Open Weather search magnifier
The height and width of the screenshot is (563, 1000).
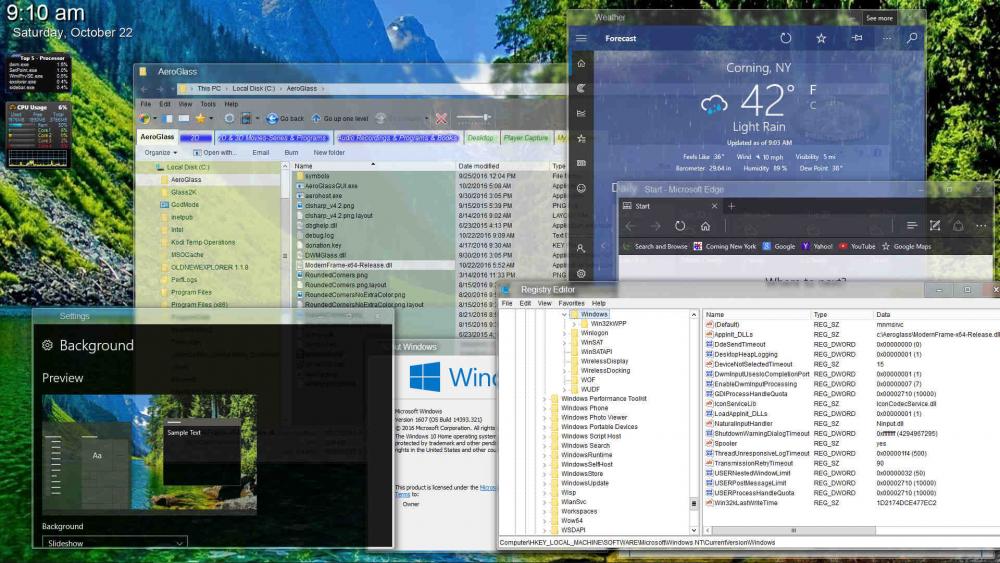911,38
